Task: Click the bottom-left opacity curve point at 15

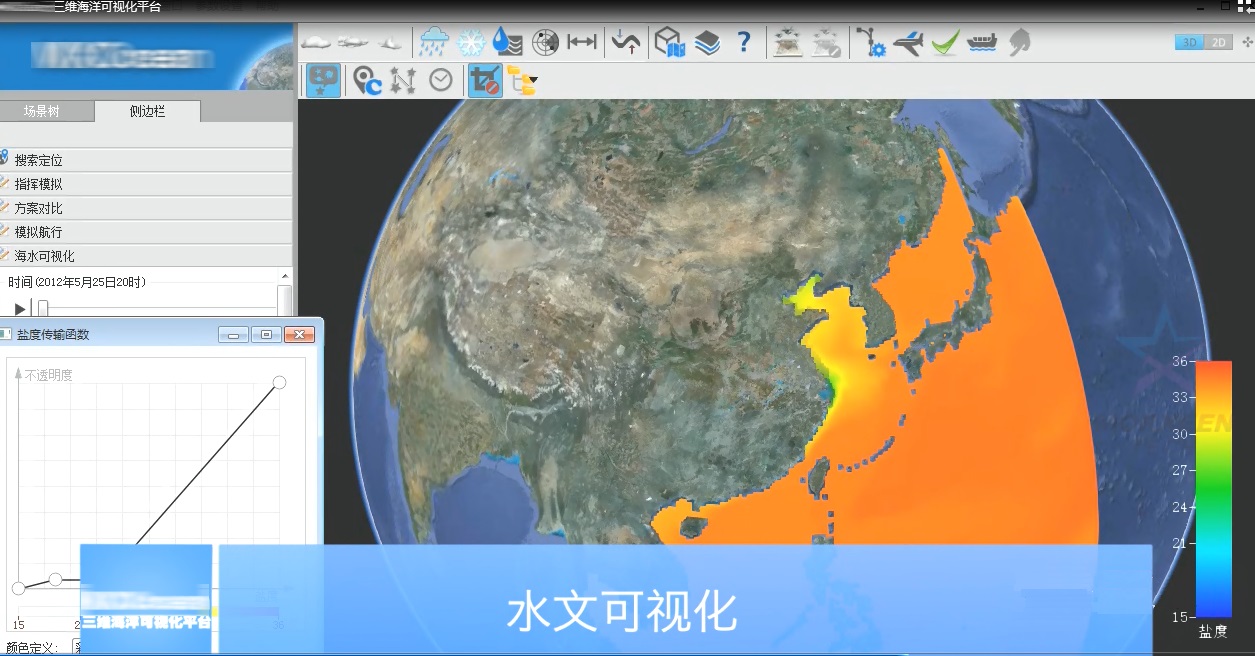Action: click(18, 588)
